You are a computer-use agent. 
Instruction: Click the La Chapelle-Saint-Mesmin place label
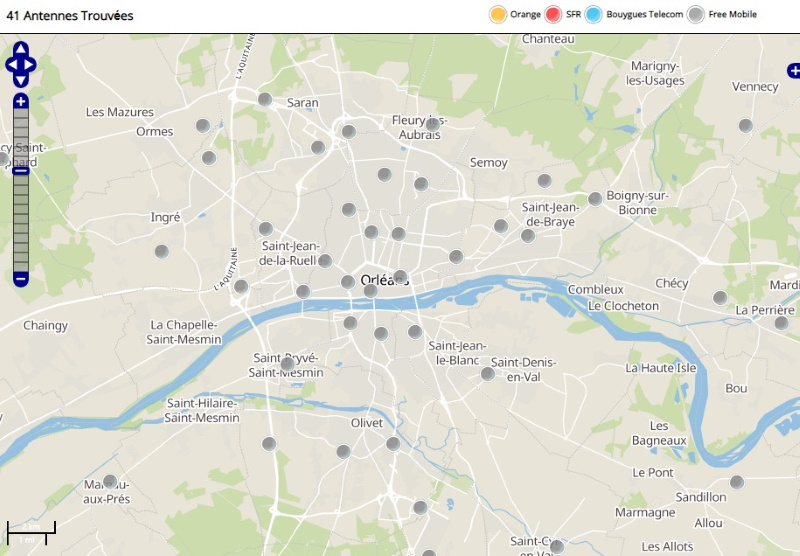coord(184,332)
